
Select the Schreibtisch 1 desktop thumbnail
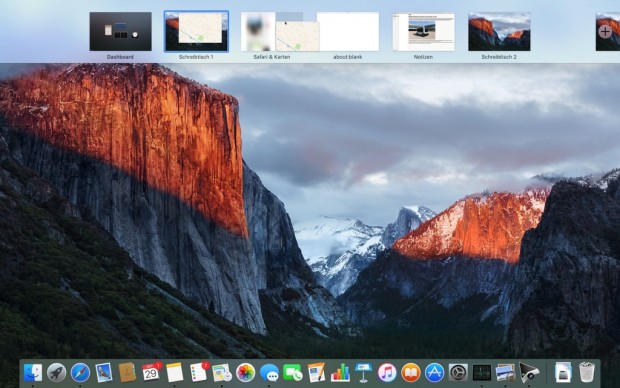click(x=197, y=31)
